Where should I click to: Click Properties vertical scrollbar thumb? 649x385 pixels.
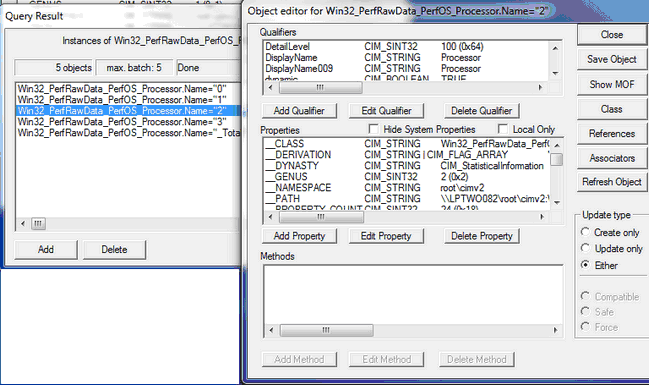click(557, 160)
